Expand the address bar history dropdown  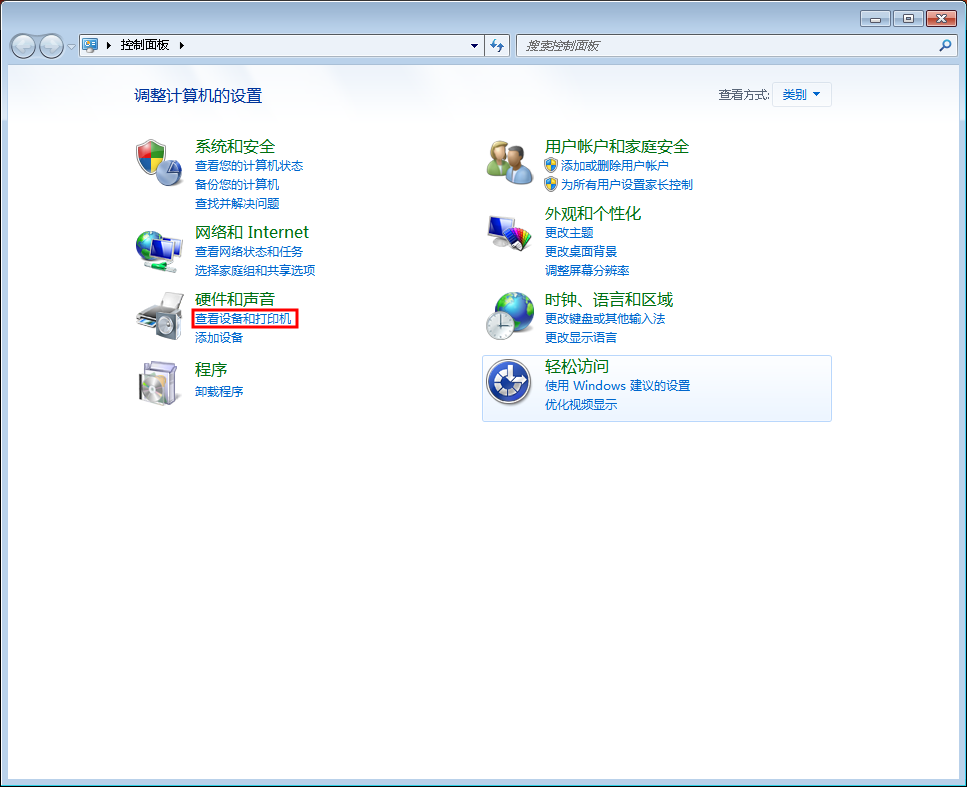(x=474, y=46)
